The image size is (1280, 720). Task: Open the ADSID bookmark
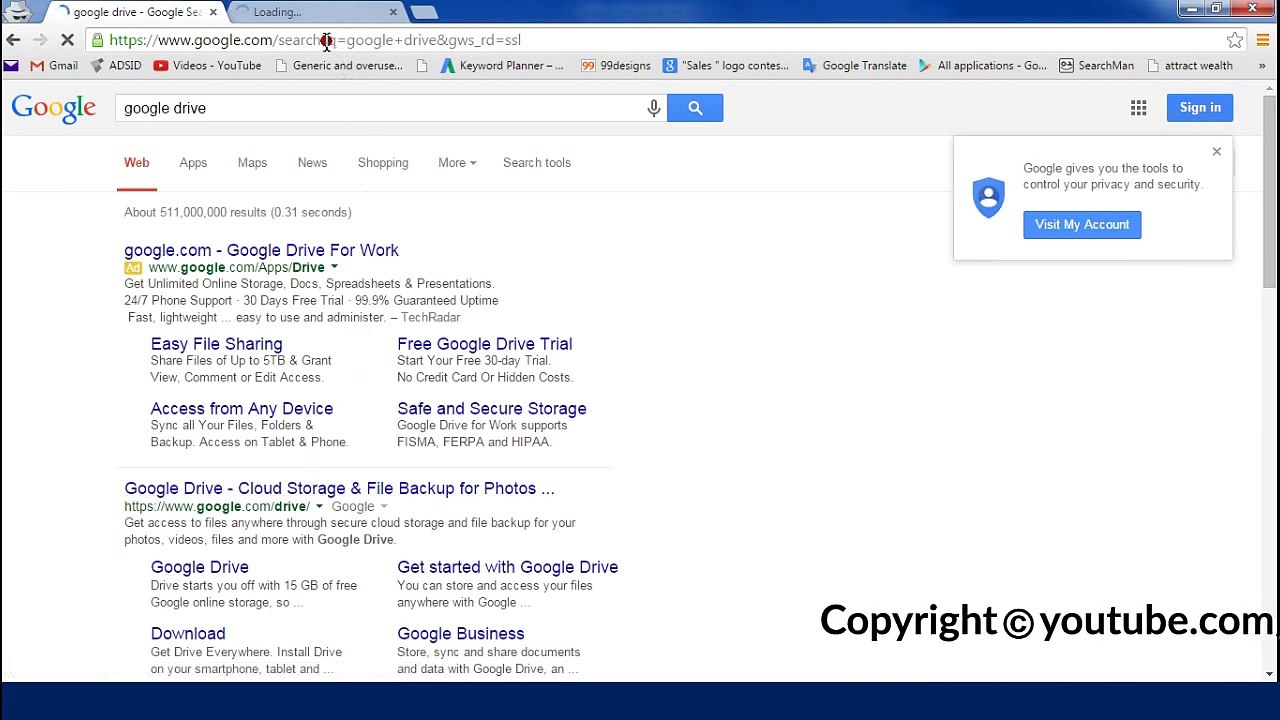point(116,66)
